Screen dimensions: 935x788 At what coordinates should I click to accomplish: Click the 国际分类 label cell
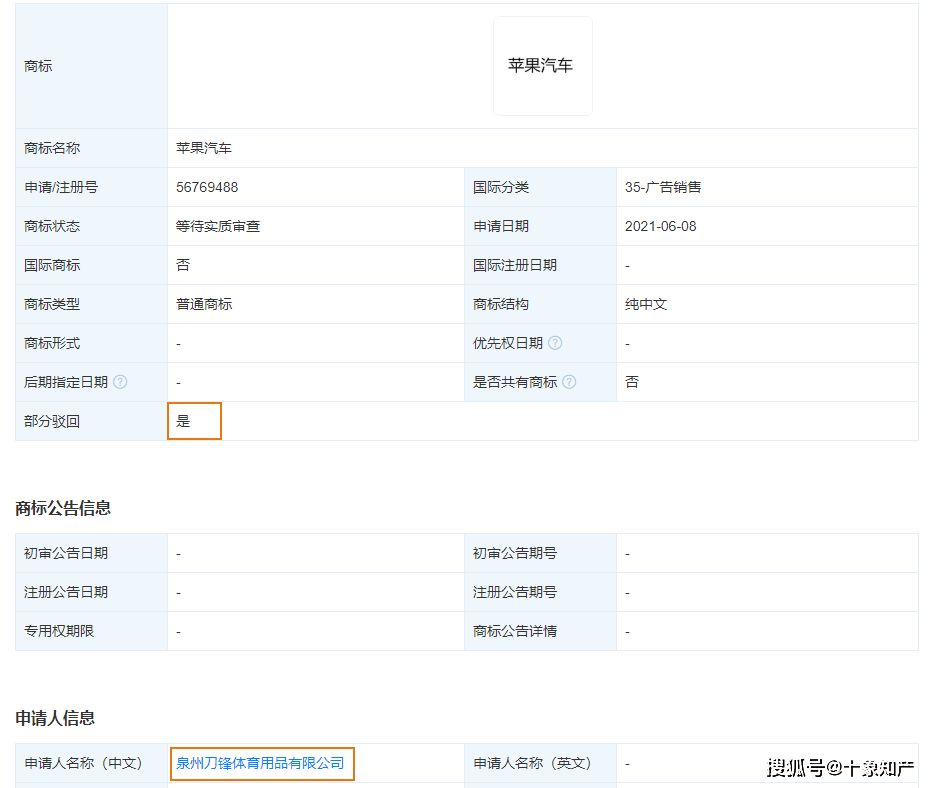(540, 187)
